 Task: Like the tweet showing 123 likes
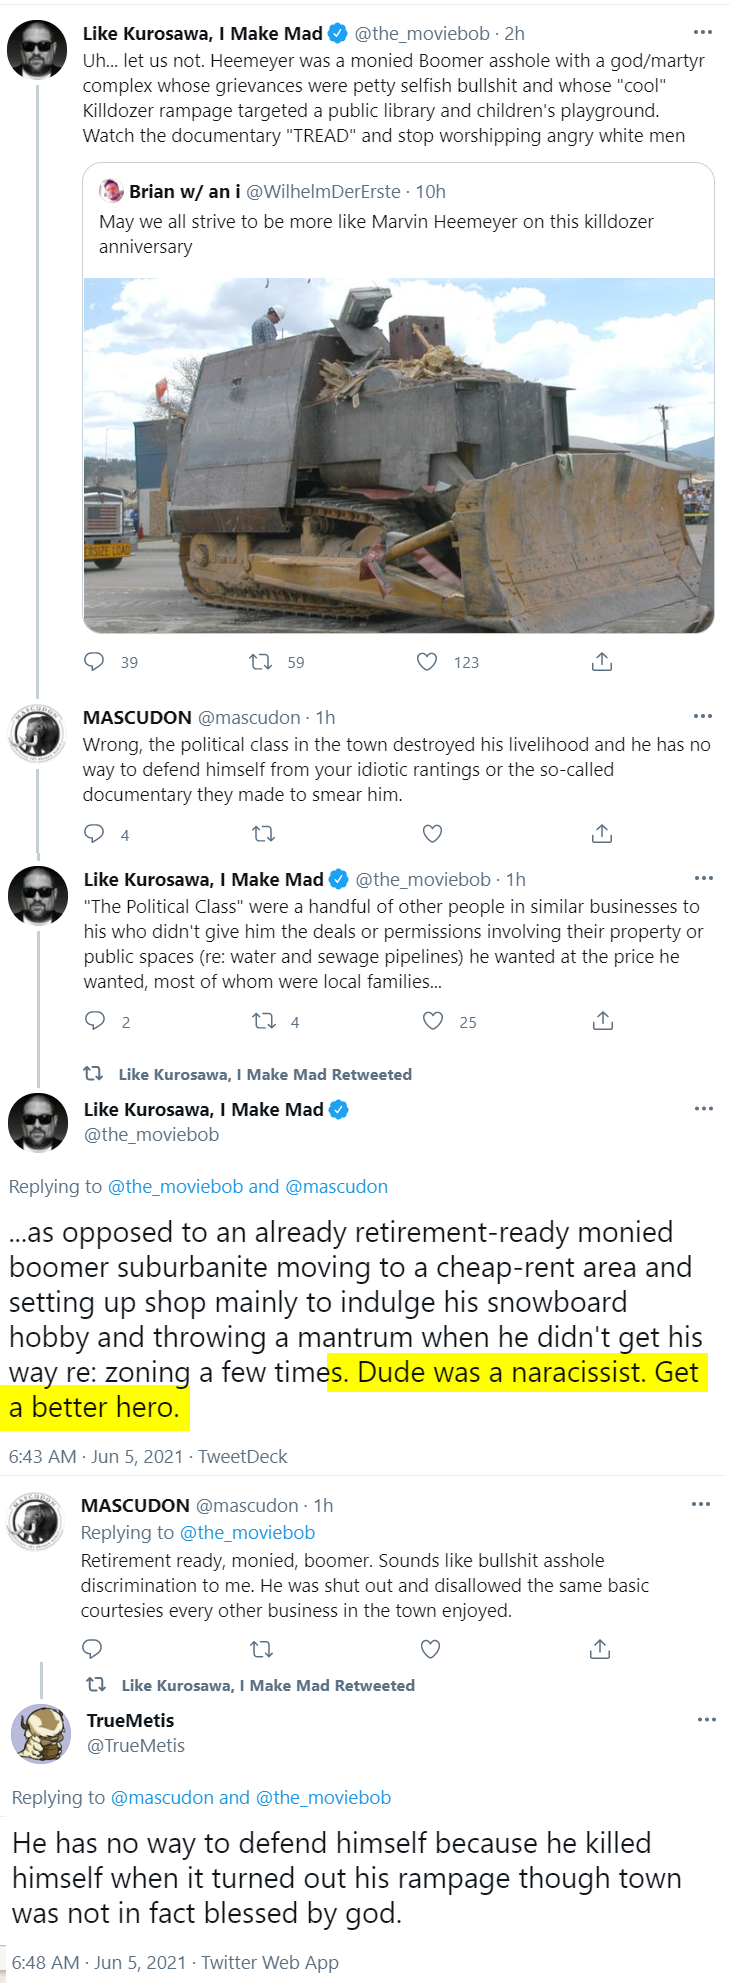coord(427,661)
